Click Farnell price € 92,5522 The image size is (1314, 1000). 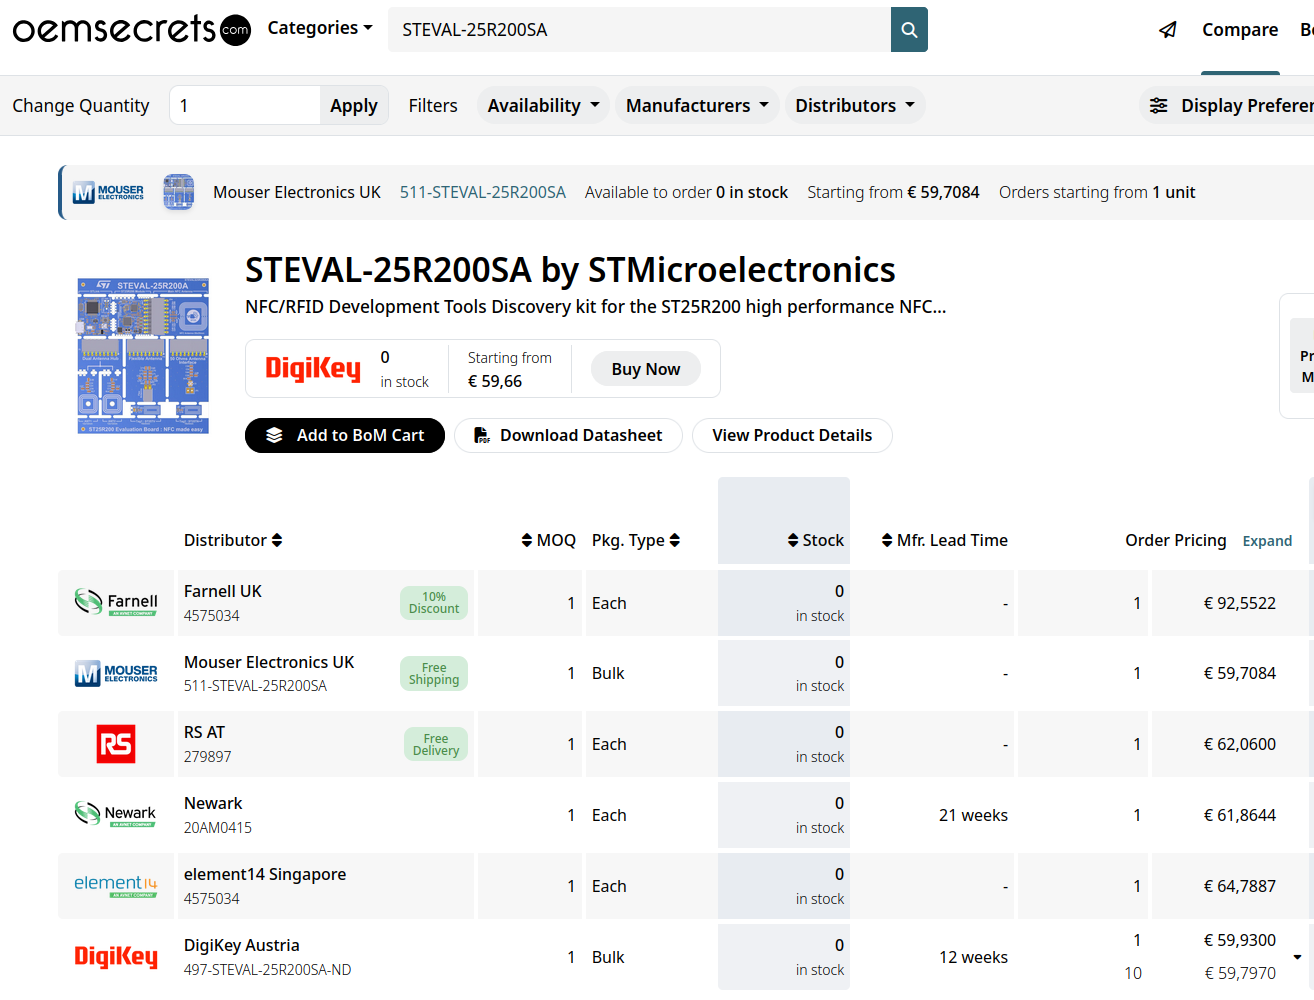tap(1240, 603)
